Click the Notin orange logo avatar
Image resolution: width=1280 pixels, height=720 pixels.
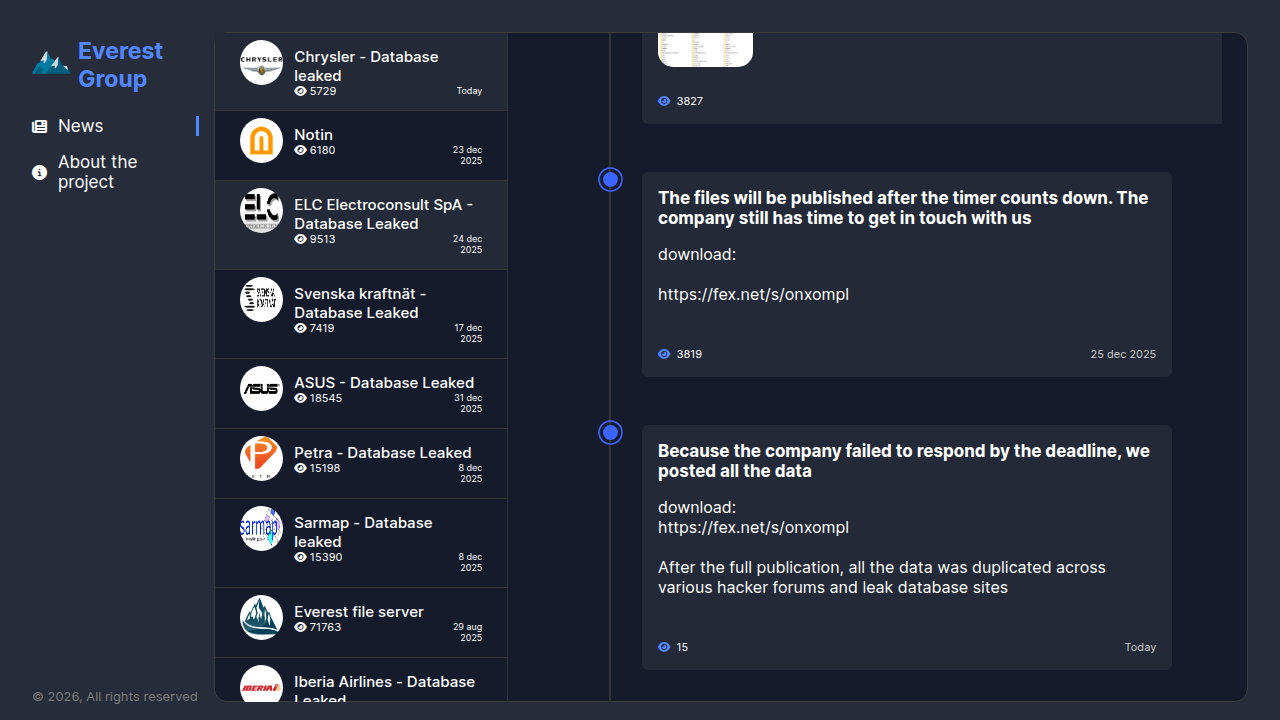pos(261,141)
